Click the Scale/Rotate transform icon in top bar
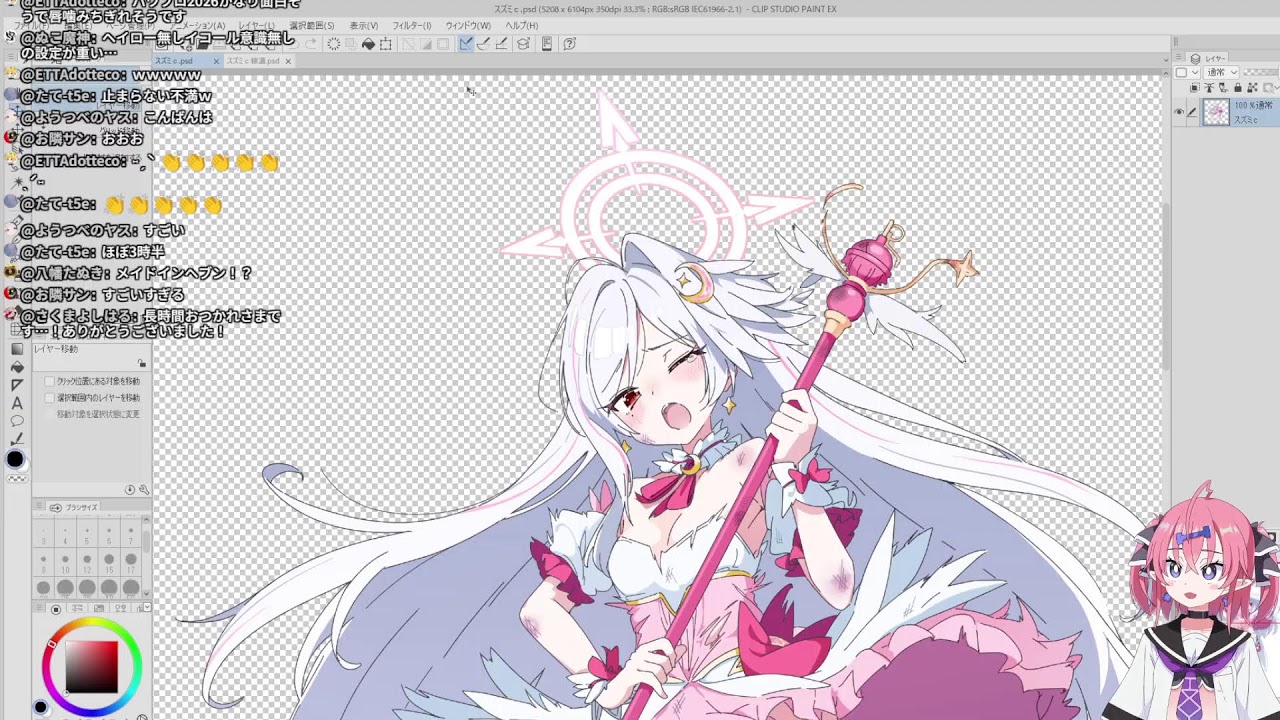Screen dimensions: 1280x720 point(385,44)
